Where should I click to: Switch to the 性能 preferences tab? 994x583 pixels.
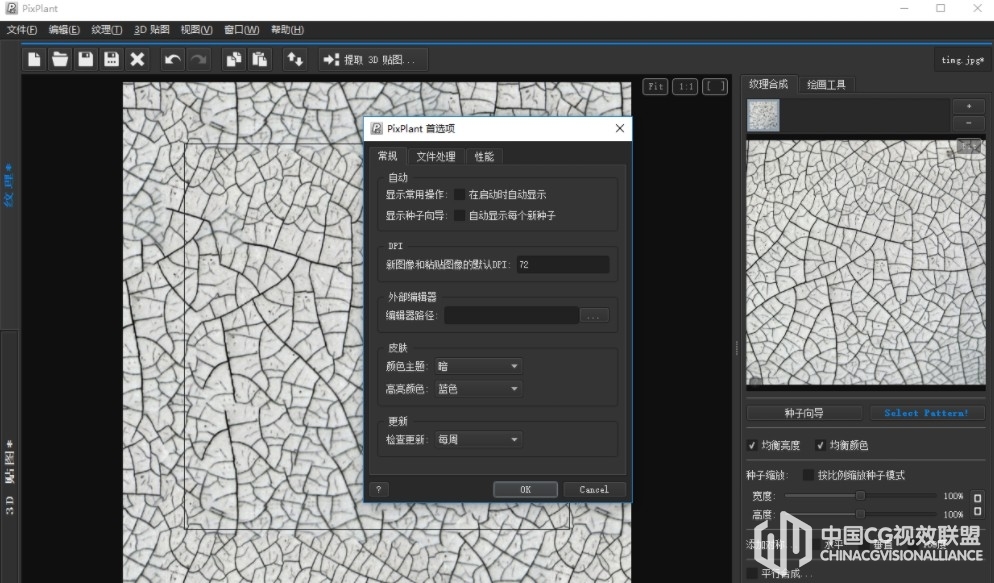tap(484, 157)
